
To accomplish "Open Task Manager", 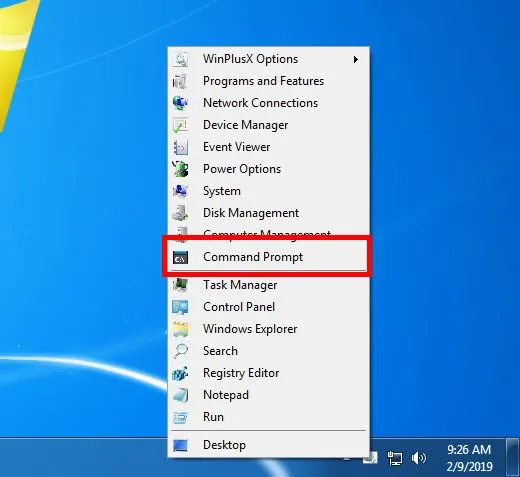I will tap(268, 285).
